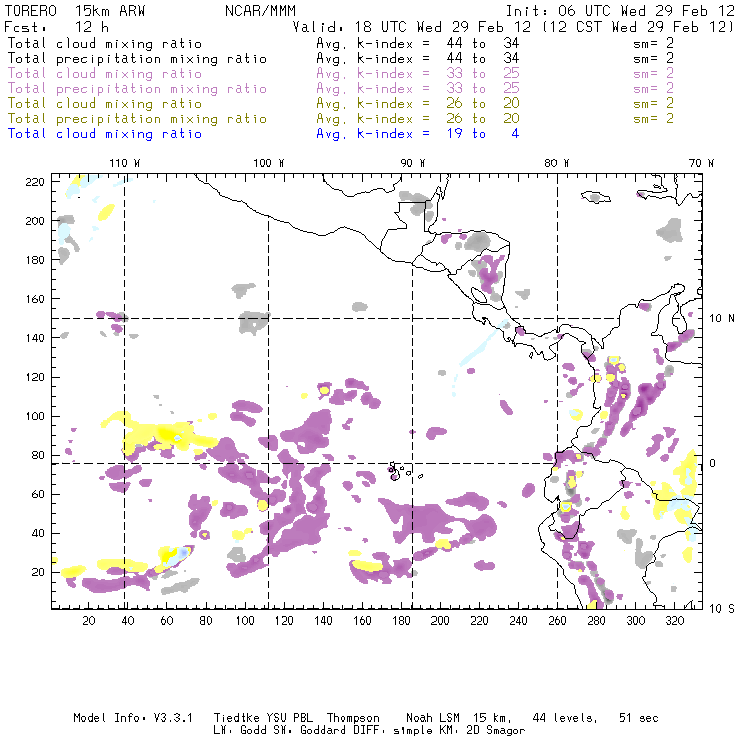Click the '320' x-axis tick label
Image resolution: width=740 pixels, height=740 pixels.
674,621
